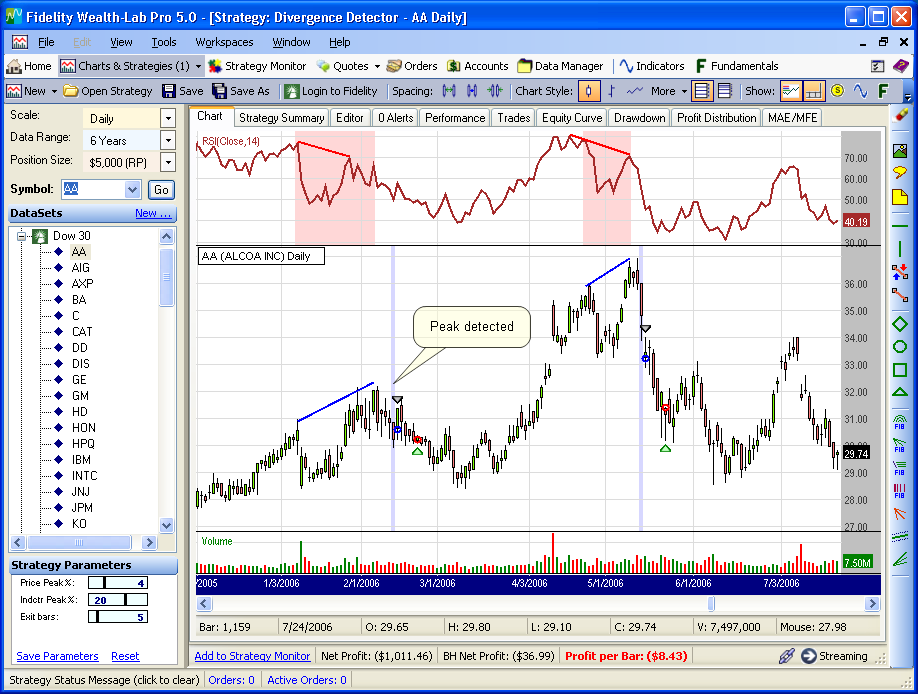Open the Workspaces menu
This screenshot has width=918, height=694.
[224, 42]
